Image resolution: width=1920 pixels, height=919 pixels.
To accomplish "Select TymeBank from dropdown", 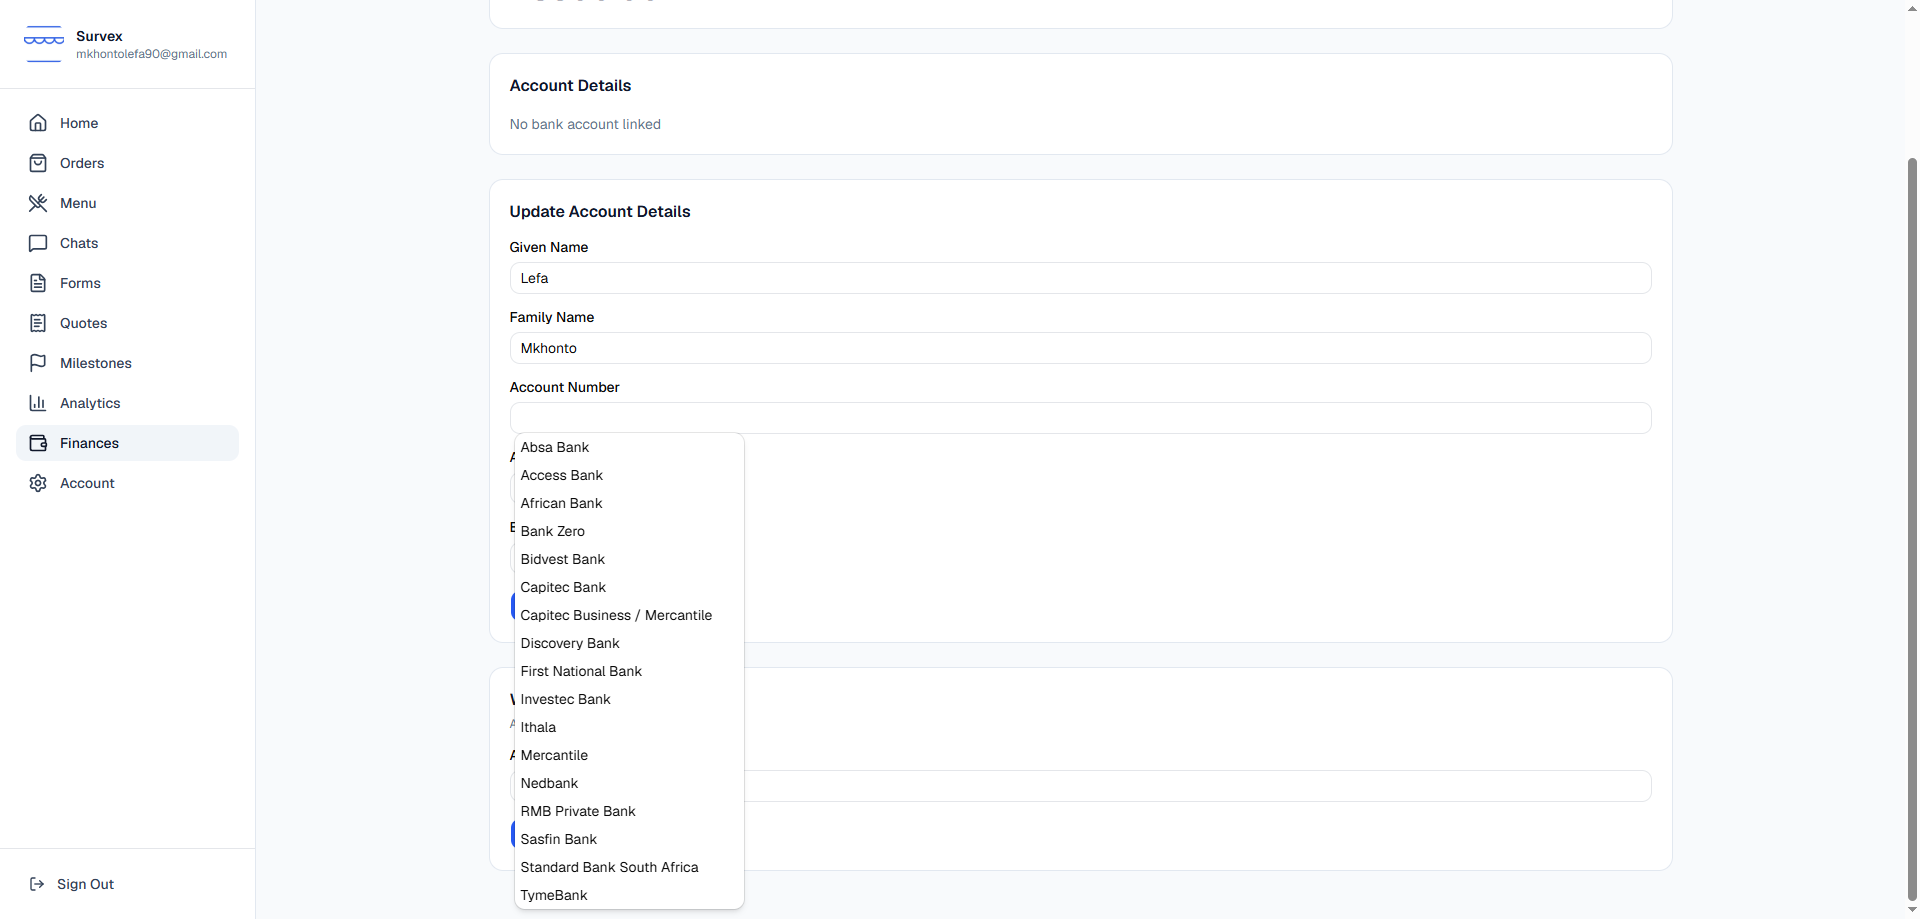I will 629,895.
